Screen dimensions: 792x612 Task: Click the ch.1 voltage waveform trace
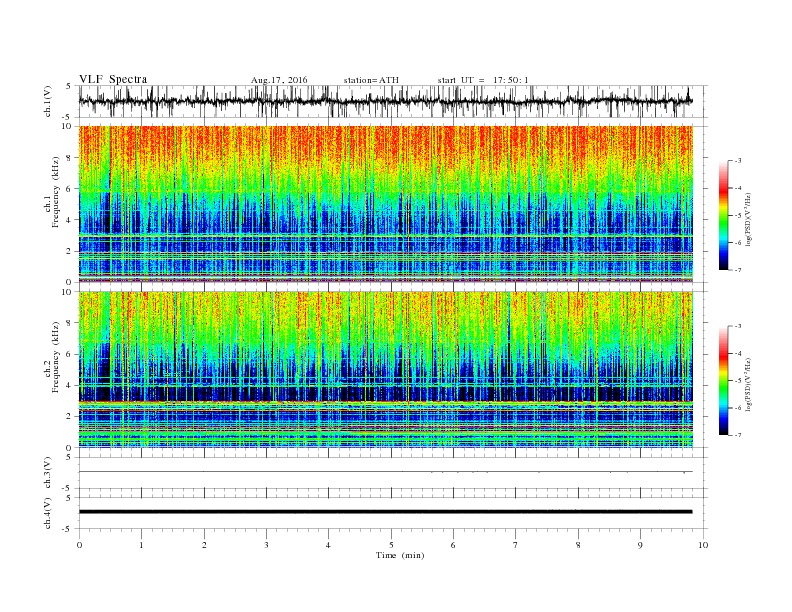pos(385,101)
